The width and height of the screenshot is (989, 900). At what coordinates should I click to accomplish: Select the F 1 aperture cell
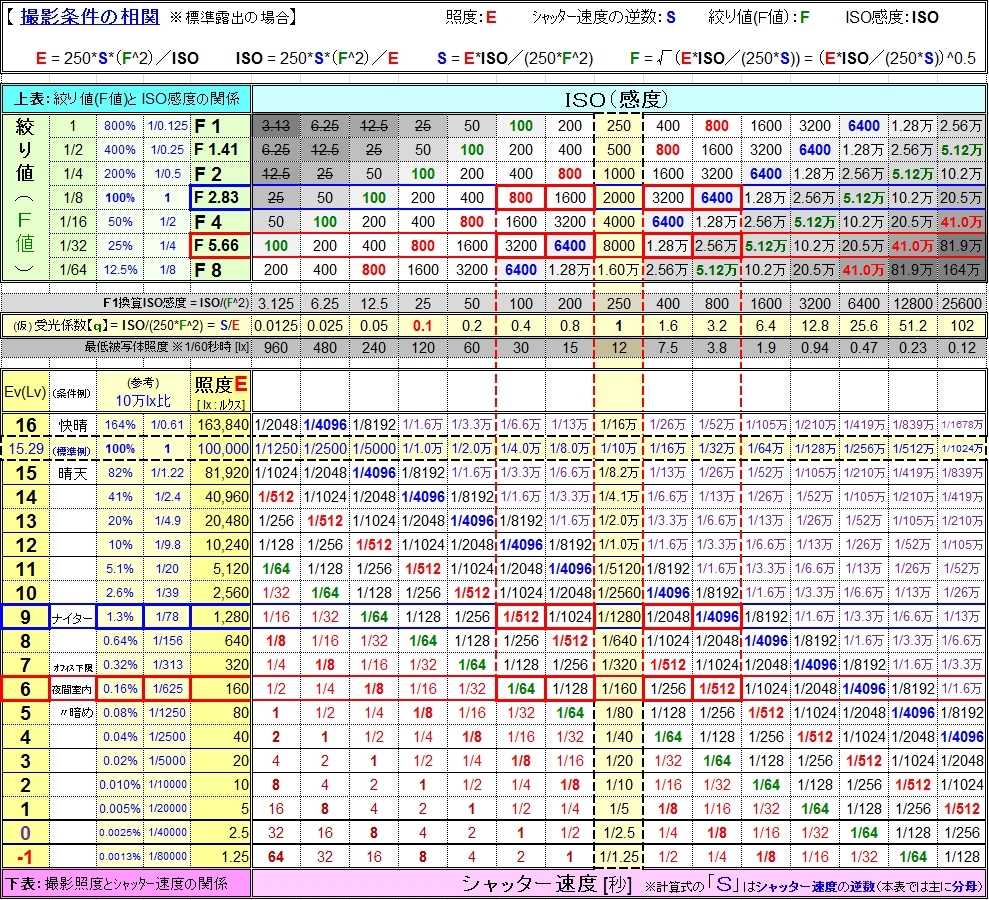click(x=220, y=126)
